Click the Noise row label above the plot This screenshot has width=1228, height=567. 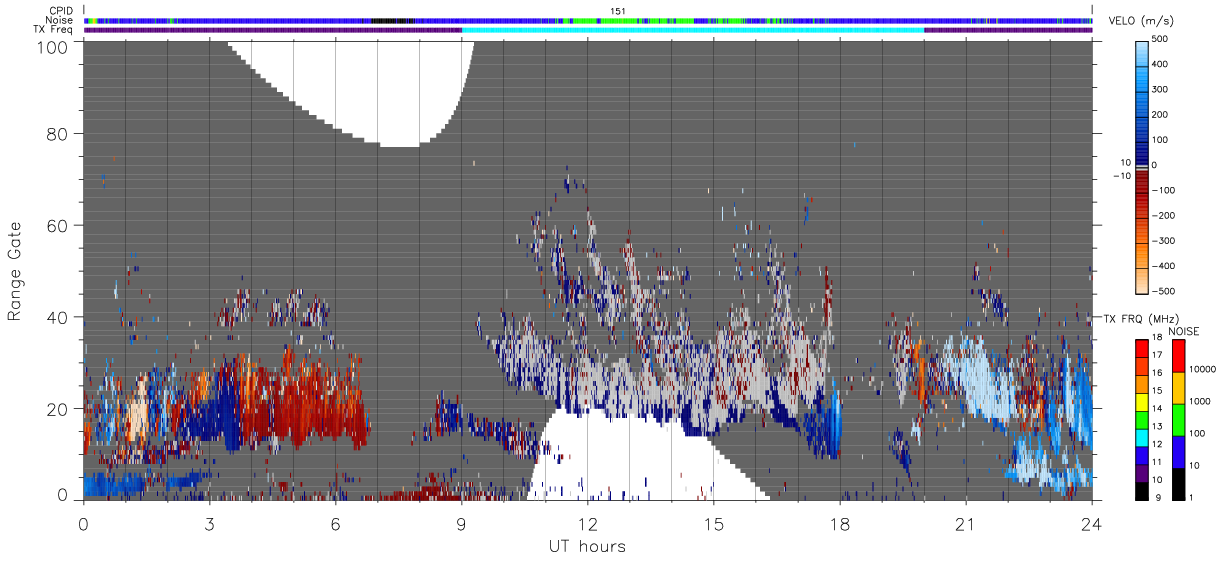pos(59,20)
